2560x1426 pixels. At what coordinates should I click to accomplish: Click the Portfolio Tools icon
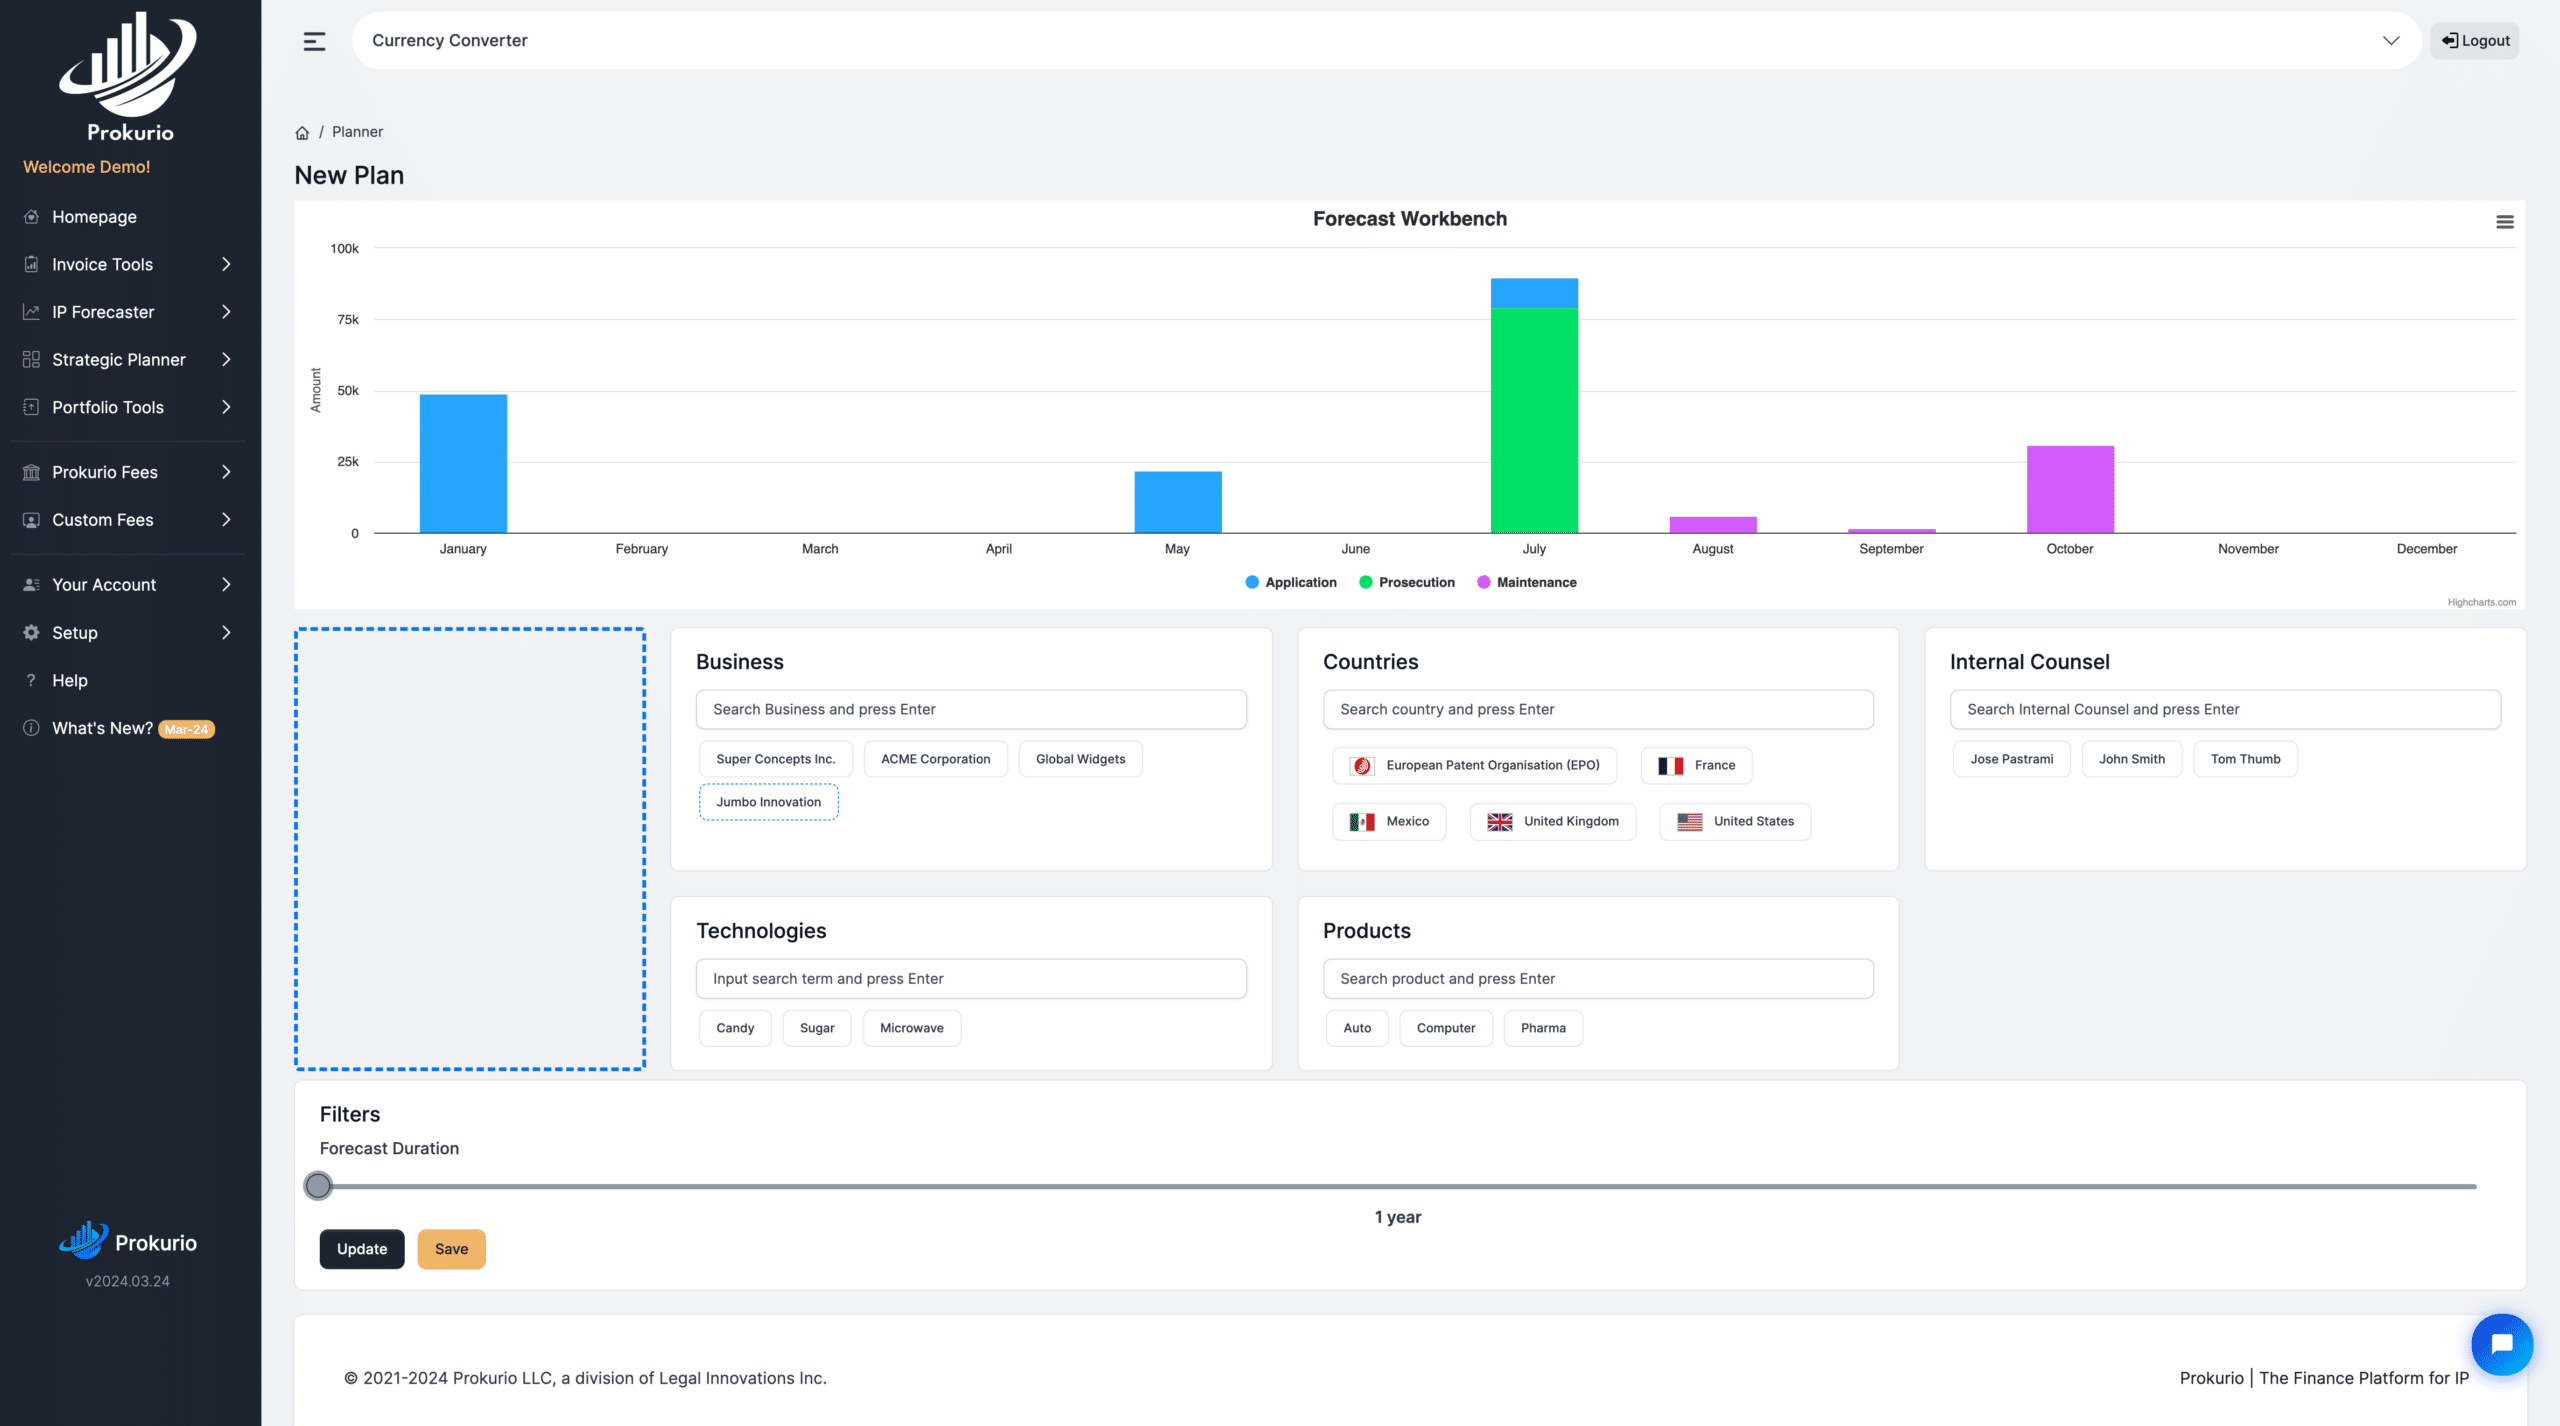click(x=31, y=407)
